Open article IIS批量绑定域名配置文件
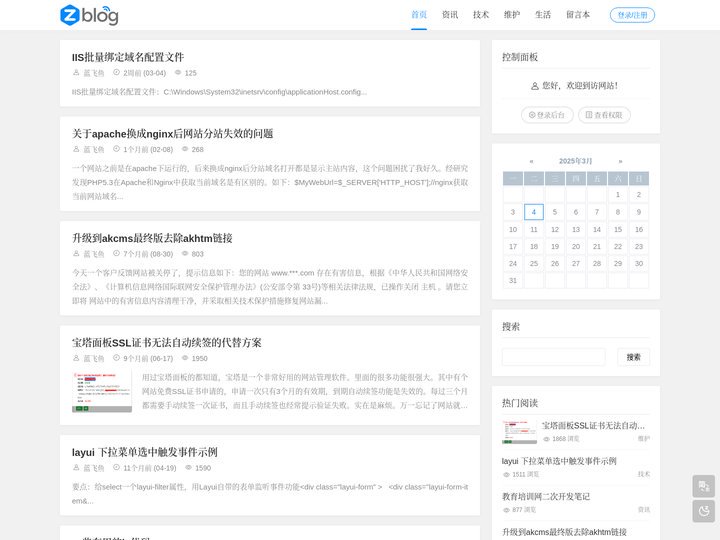Viewport: 720px width, 540px height. [x=128, y=57]
